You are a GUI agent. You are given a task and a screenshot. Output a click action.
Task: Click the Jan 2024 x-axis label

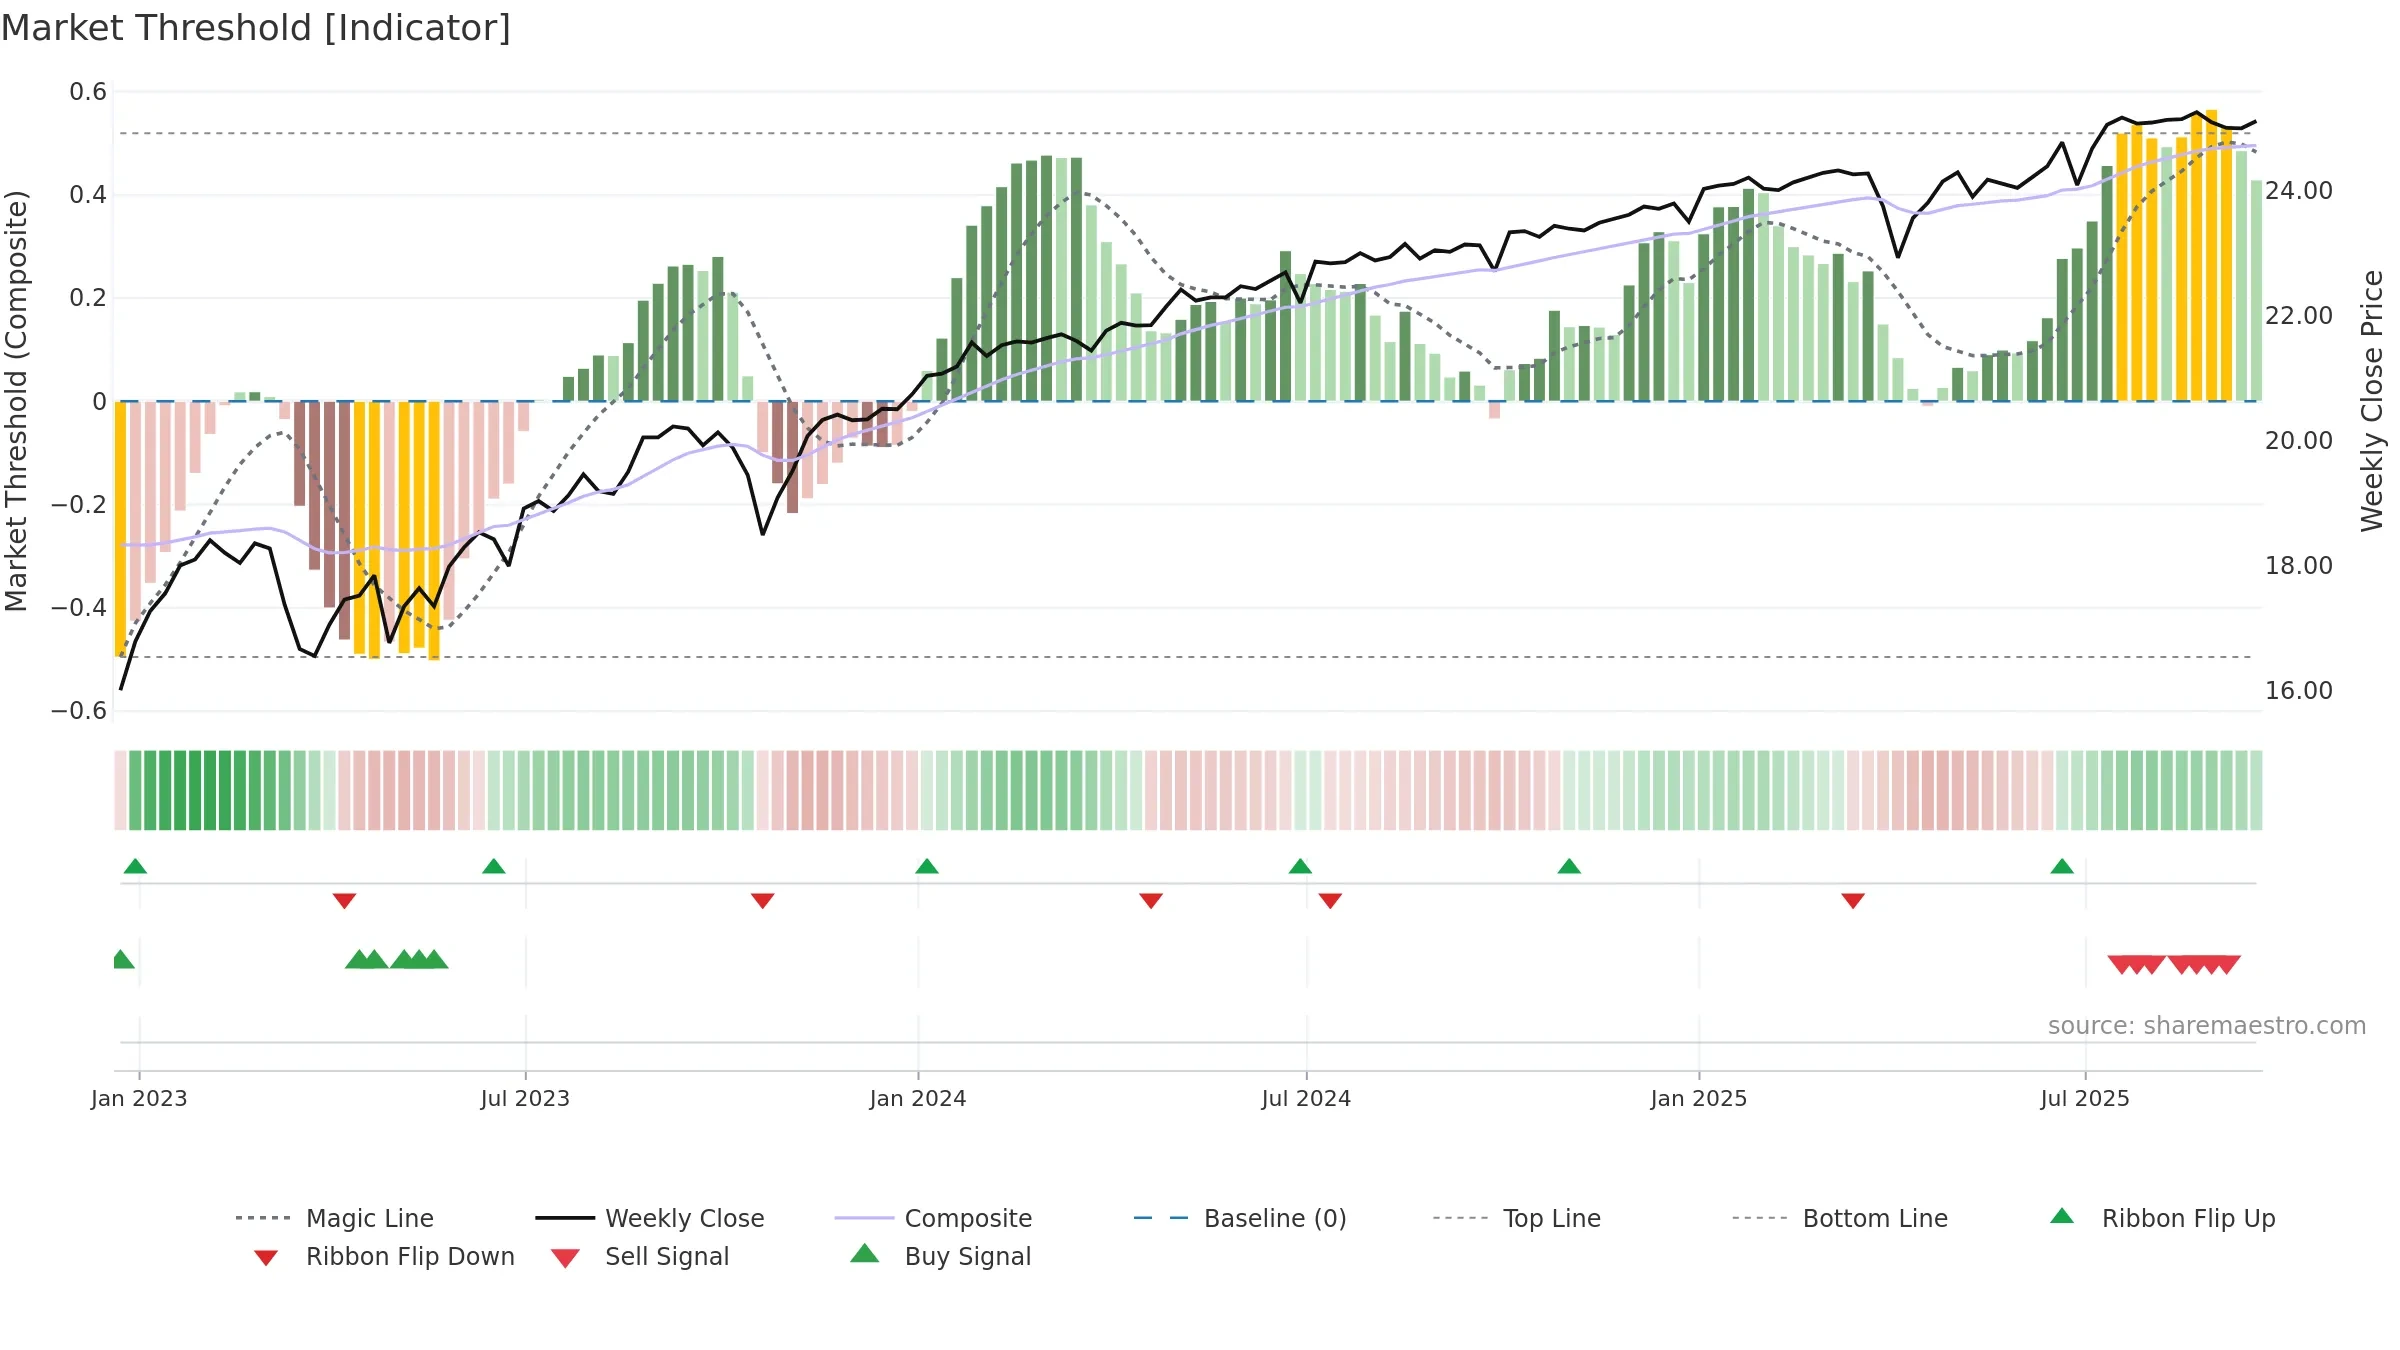[x=918, y=1098]
